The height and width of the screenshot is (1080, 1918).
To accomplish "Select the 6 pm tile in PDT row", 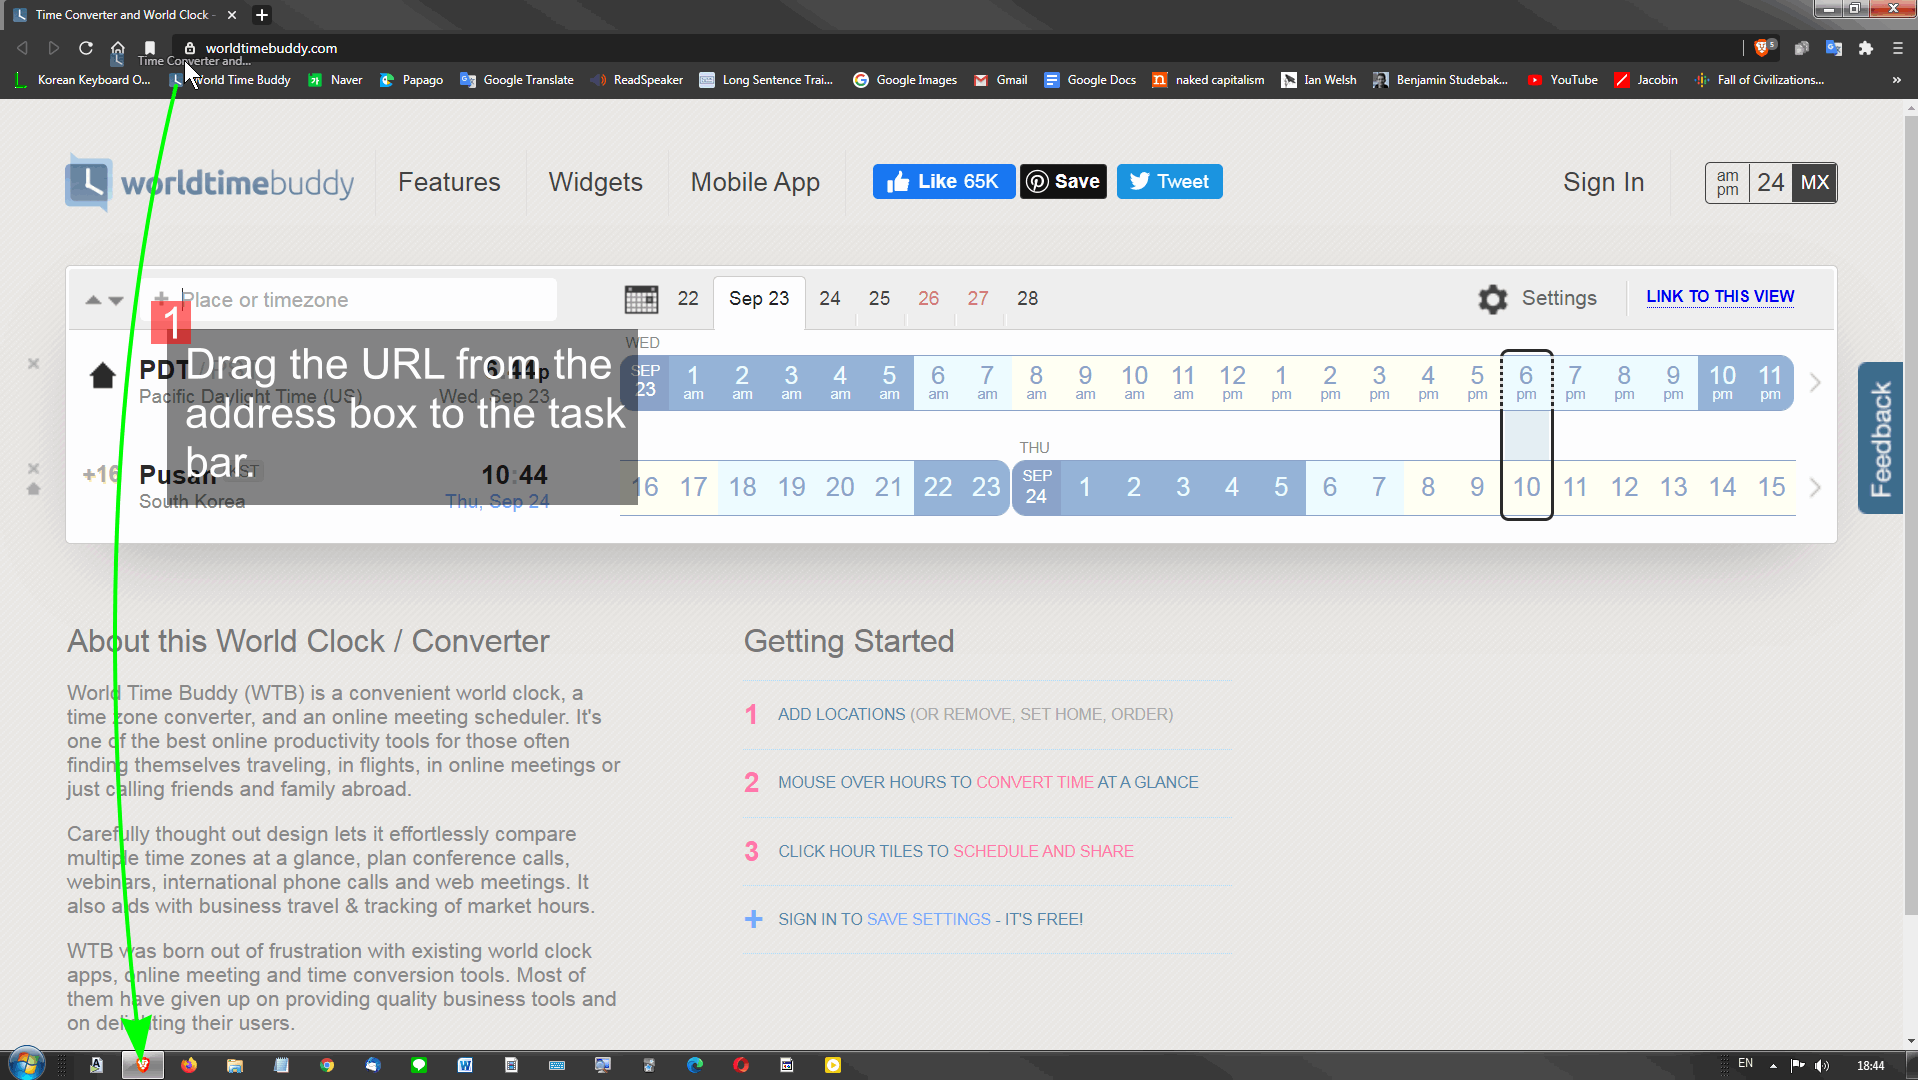I will [1526, 383].
